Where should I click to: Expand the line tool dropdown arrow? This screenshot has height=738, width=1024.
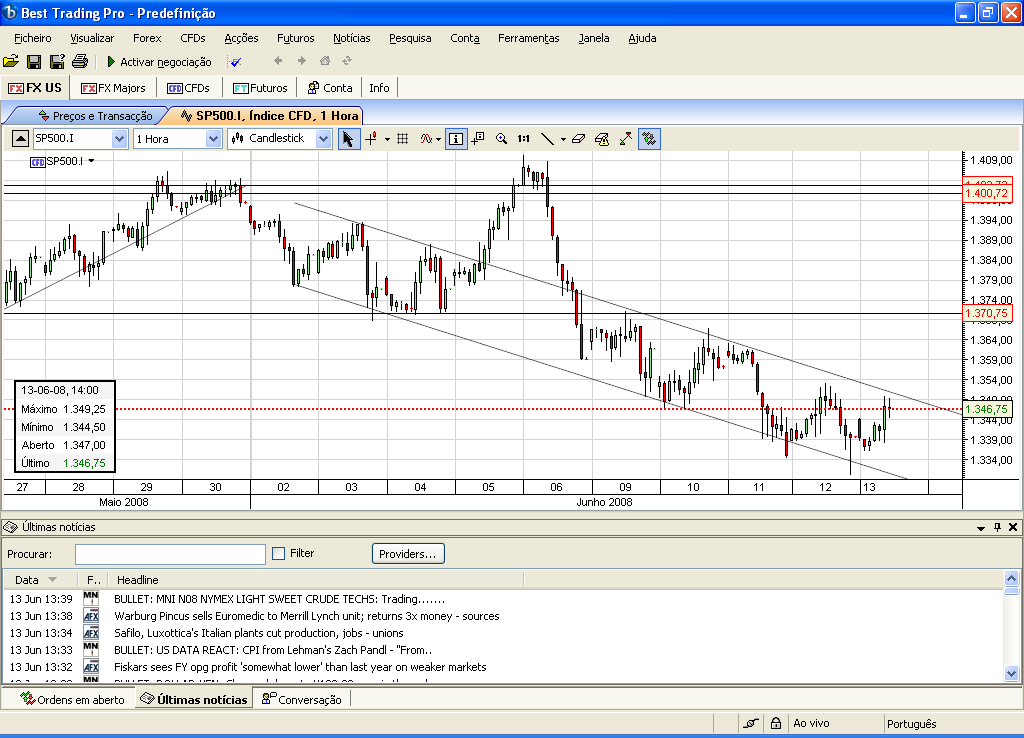pos(563,139)
